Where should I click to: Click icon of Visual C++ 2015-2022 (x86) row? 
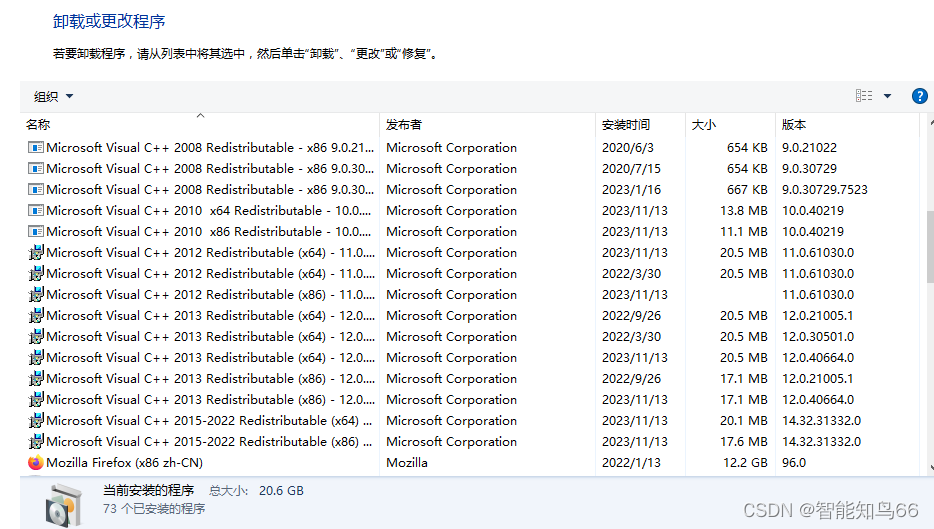(36, 441)
